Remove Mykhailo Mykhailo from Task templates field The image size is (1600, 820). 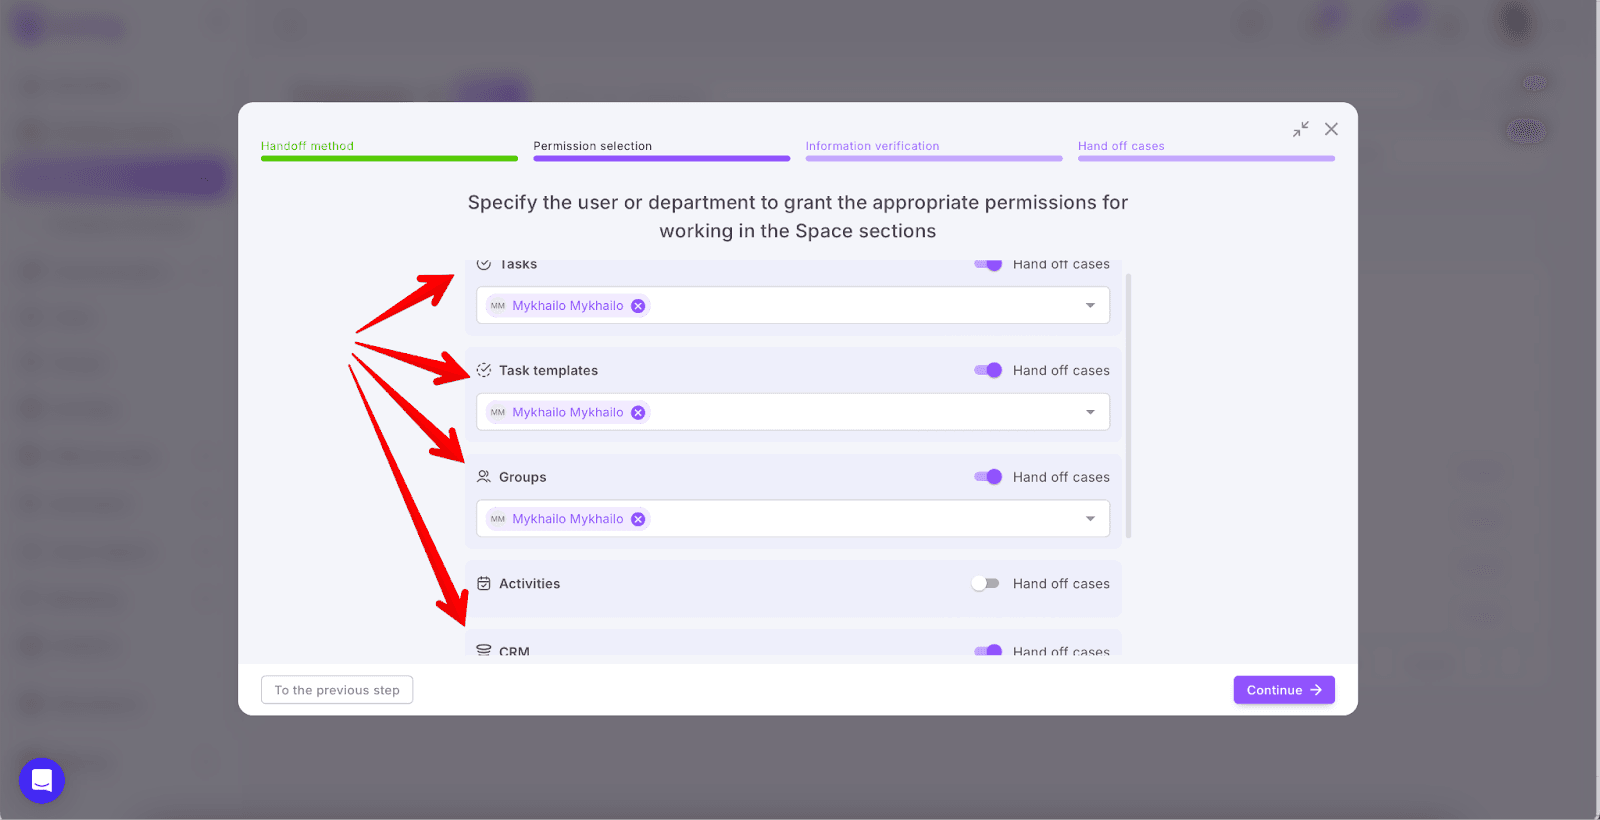638,412
